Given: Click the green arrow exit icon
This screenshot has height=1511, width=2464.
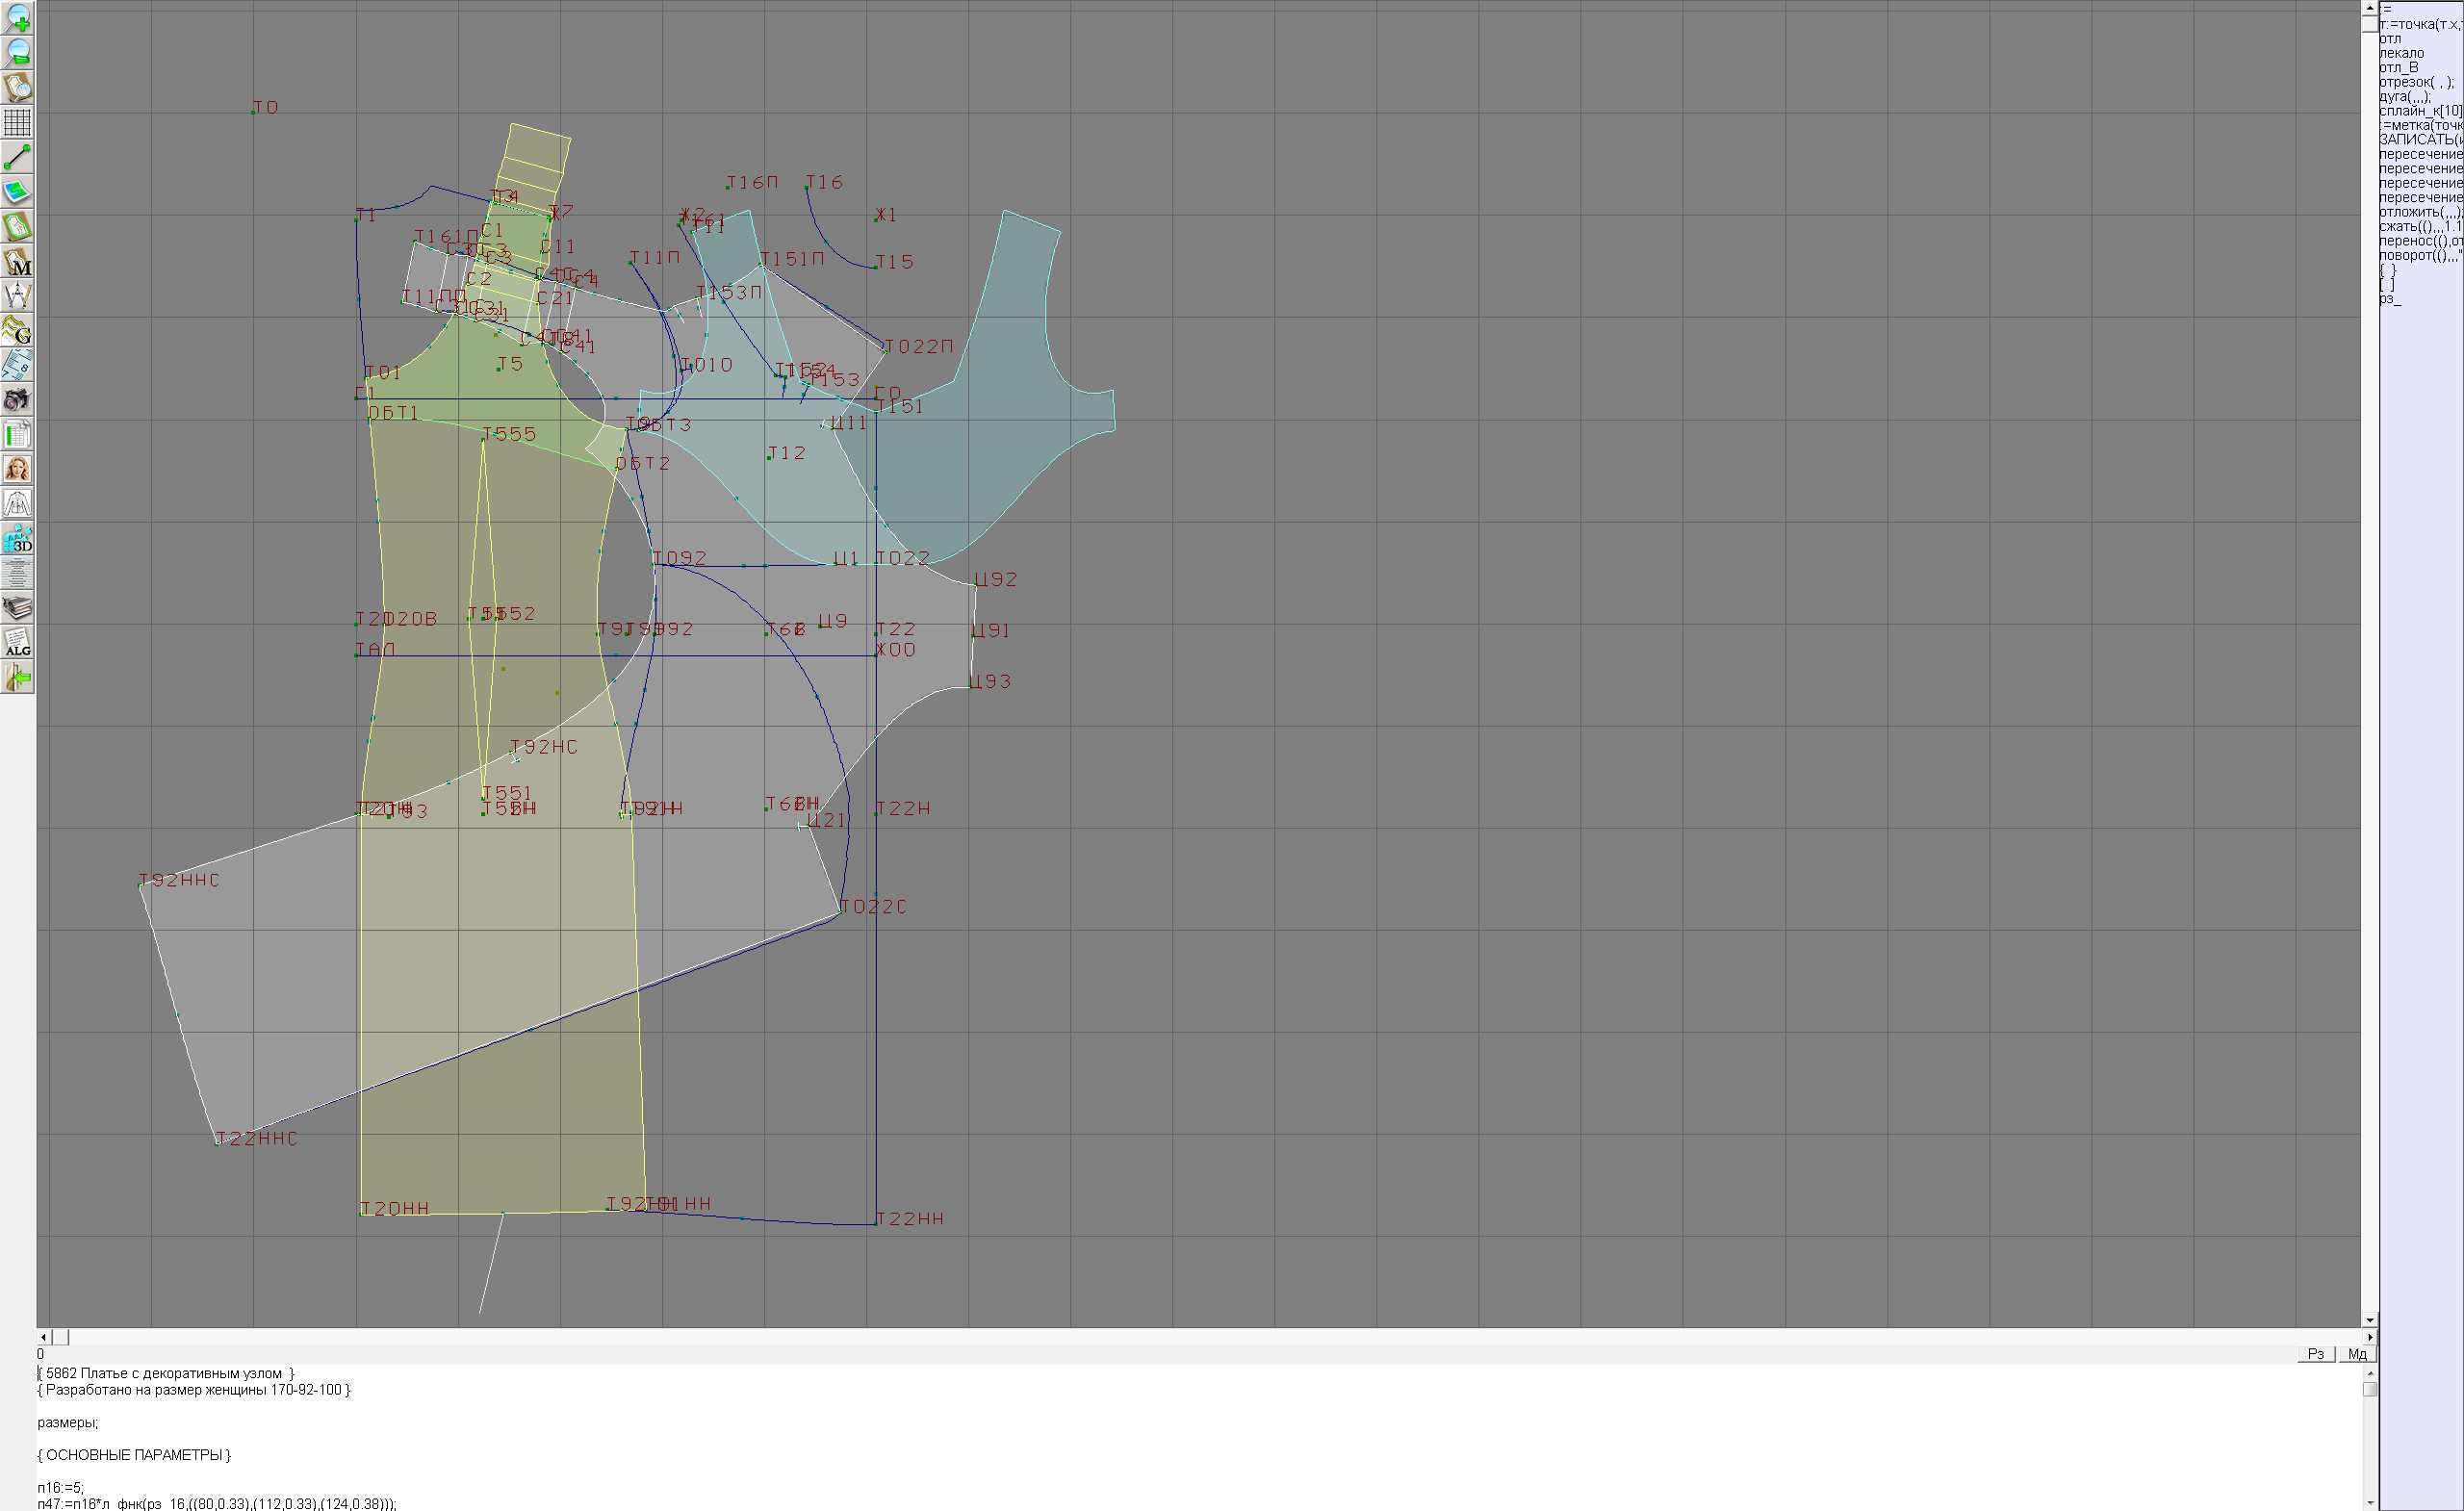Looking at the screenshot, I should click(x=17, y=678).
